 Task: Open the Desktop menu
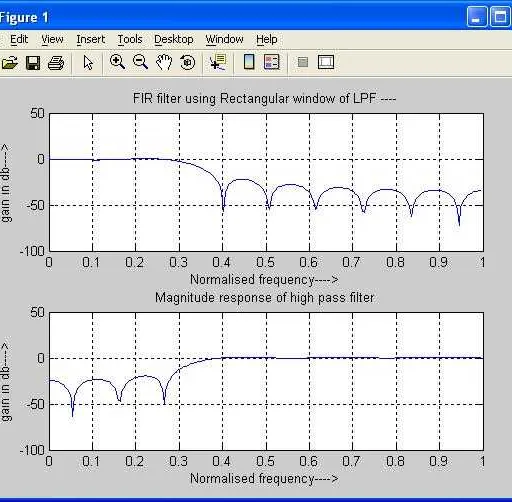[174, 39]
